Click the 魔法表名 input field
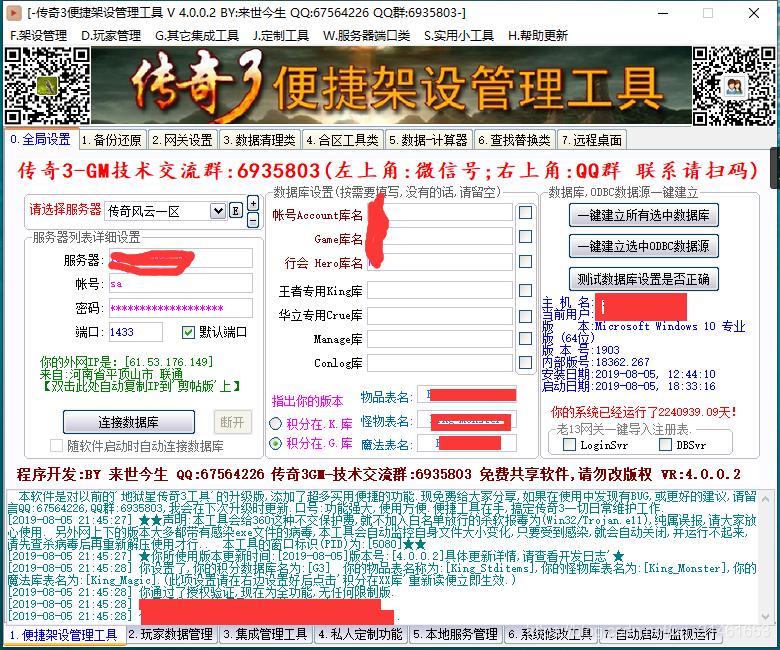The image size is (780, 650). tap(467, 443)
